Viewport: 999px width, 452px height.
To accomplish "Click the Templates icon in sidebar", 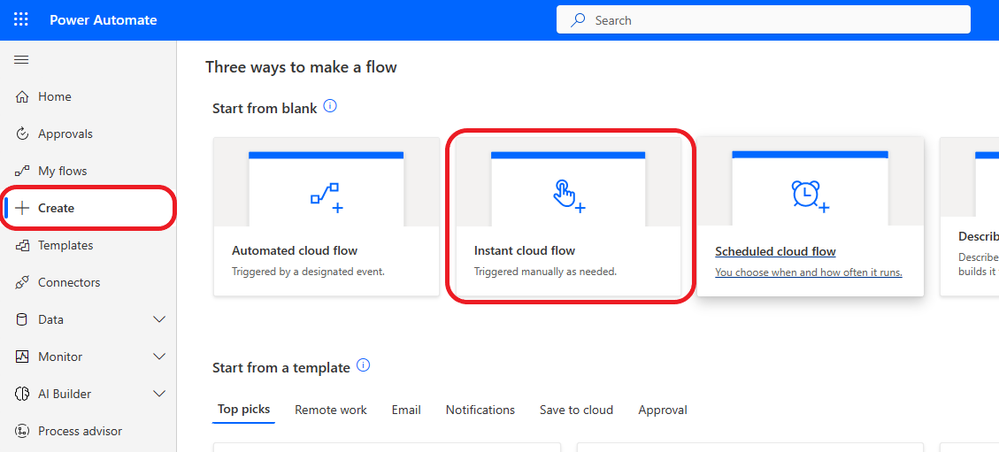I will 22,245.
